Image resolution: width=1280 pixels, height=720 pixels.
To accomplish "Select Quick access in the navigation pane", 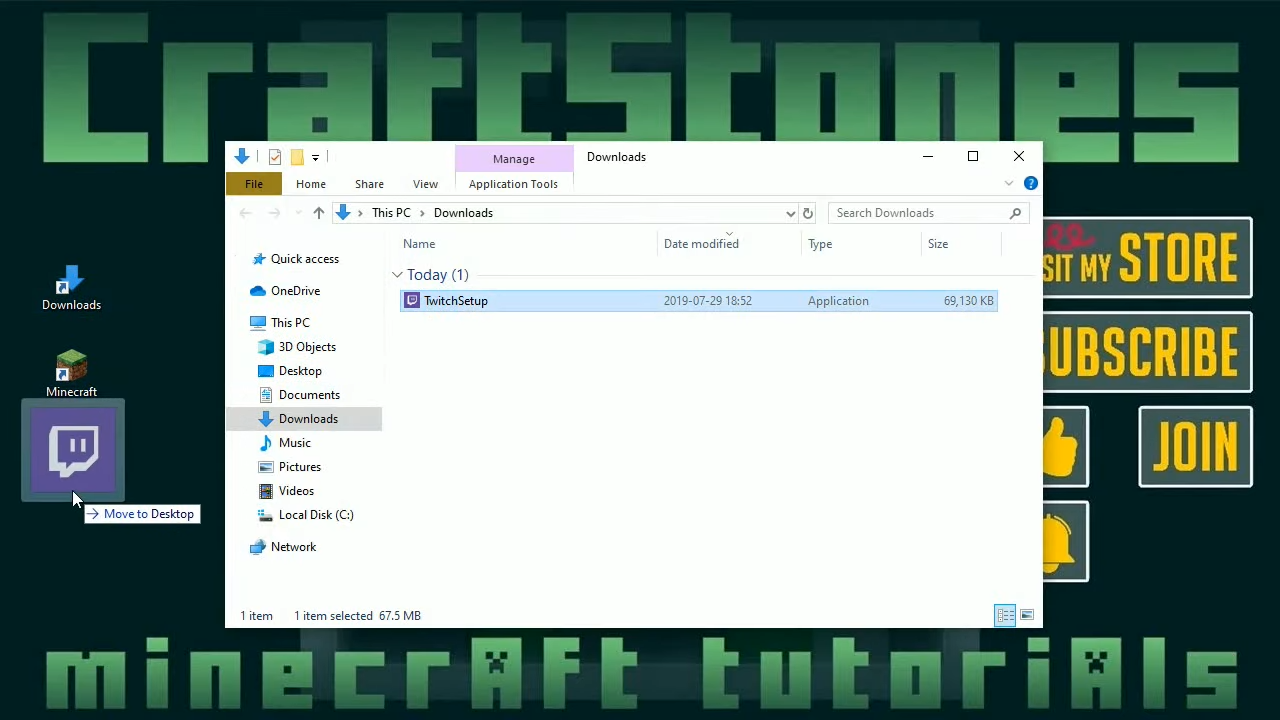I will [x=304, y=259].
